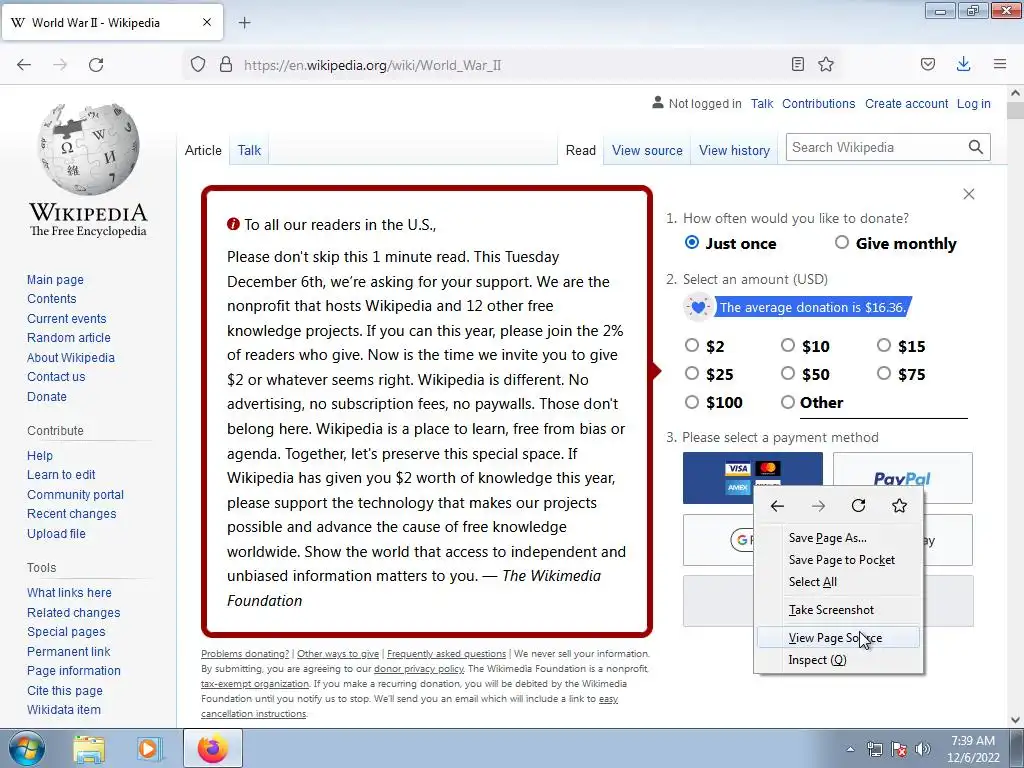Click View Page Source menu item
The height and width of the screenshot is (768, 1024).
tap(839, 637)
